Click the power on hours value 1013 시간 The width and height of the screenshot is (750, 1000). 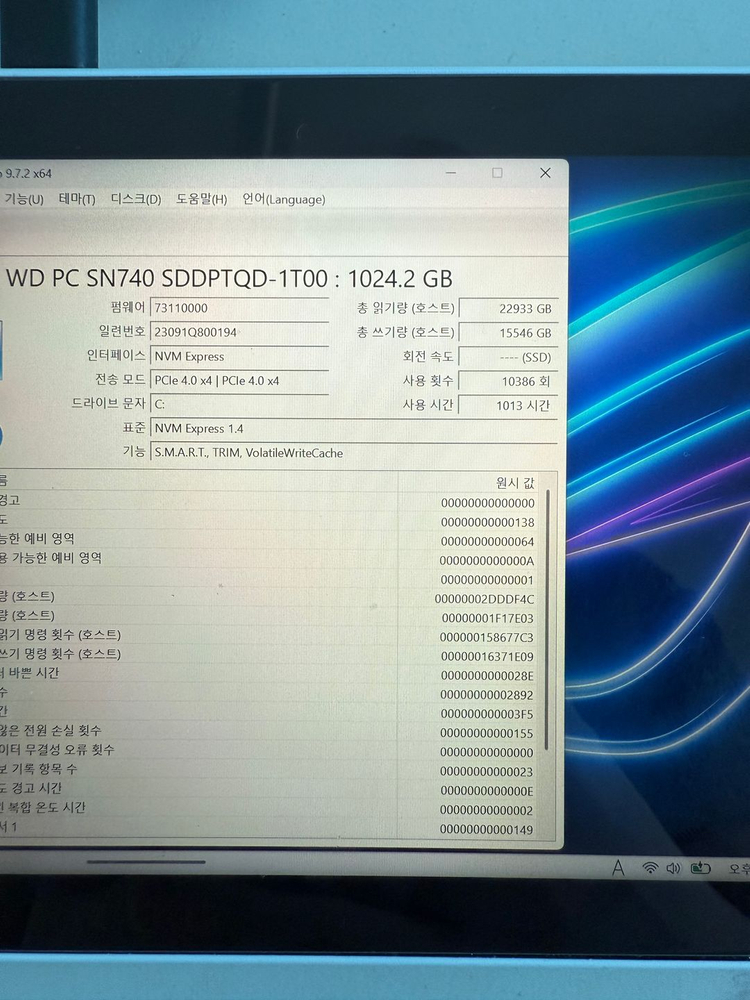[508, 406]
